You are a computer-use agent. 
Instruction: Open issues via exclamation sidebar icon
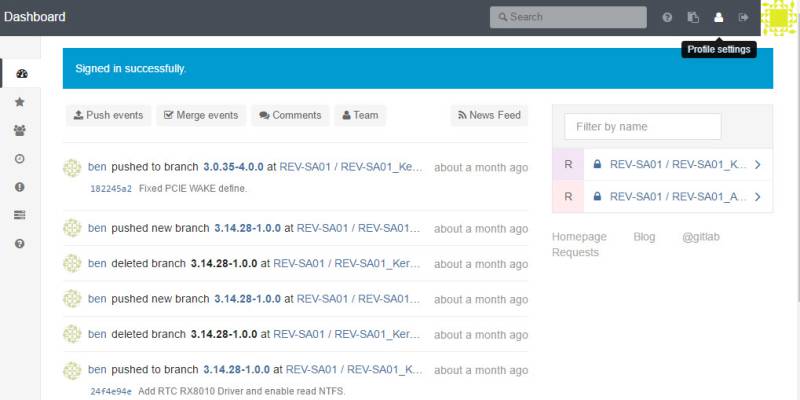(x=20, y=187)
